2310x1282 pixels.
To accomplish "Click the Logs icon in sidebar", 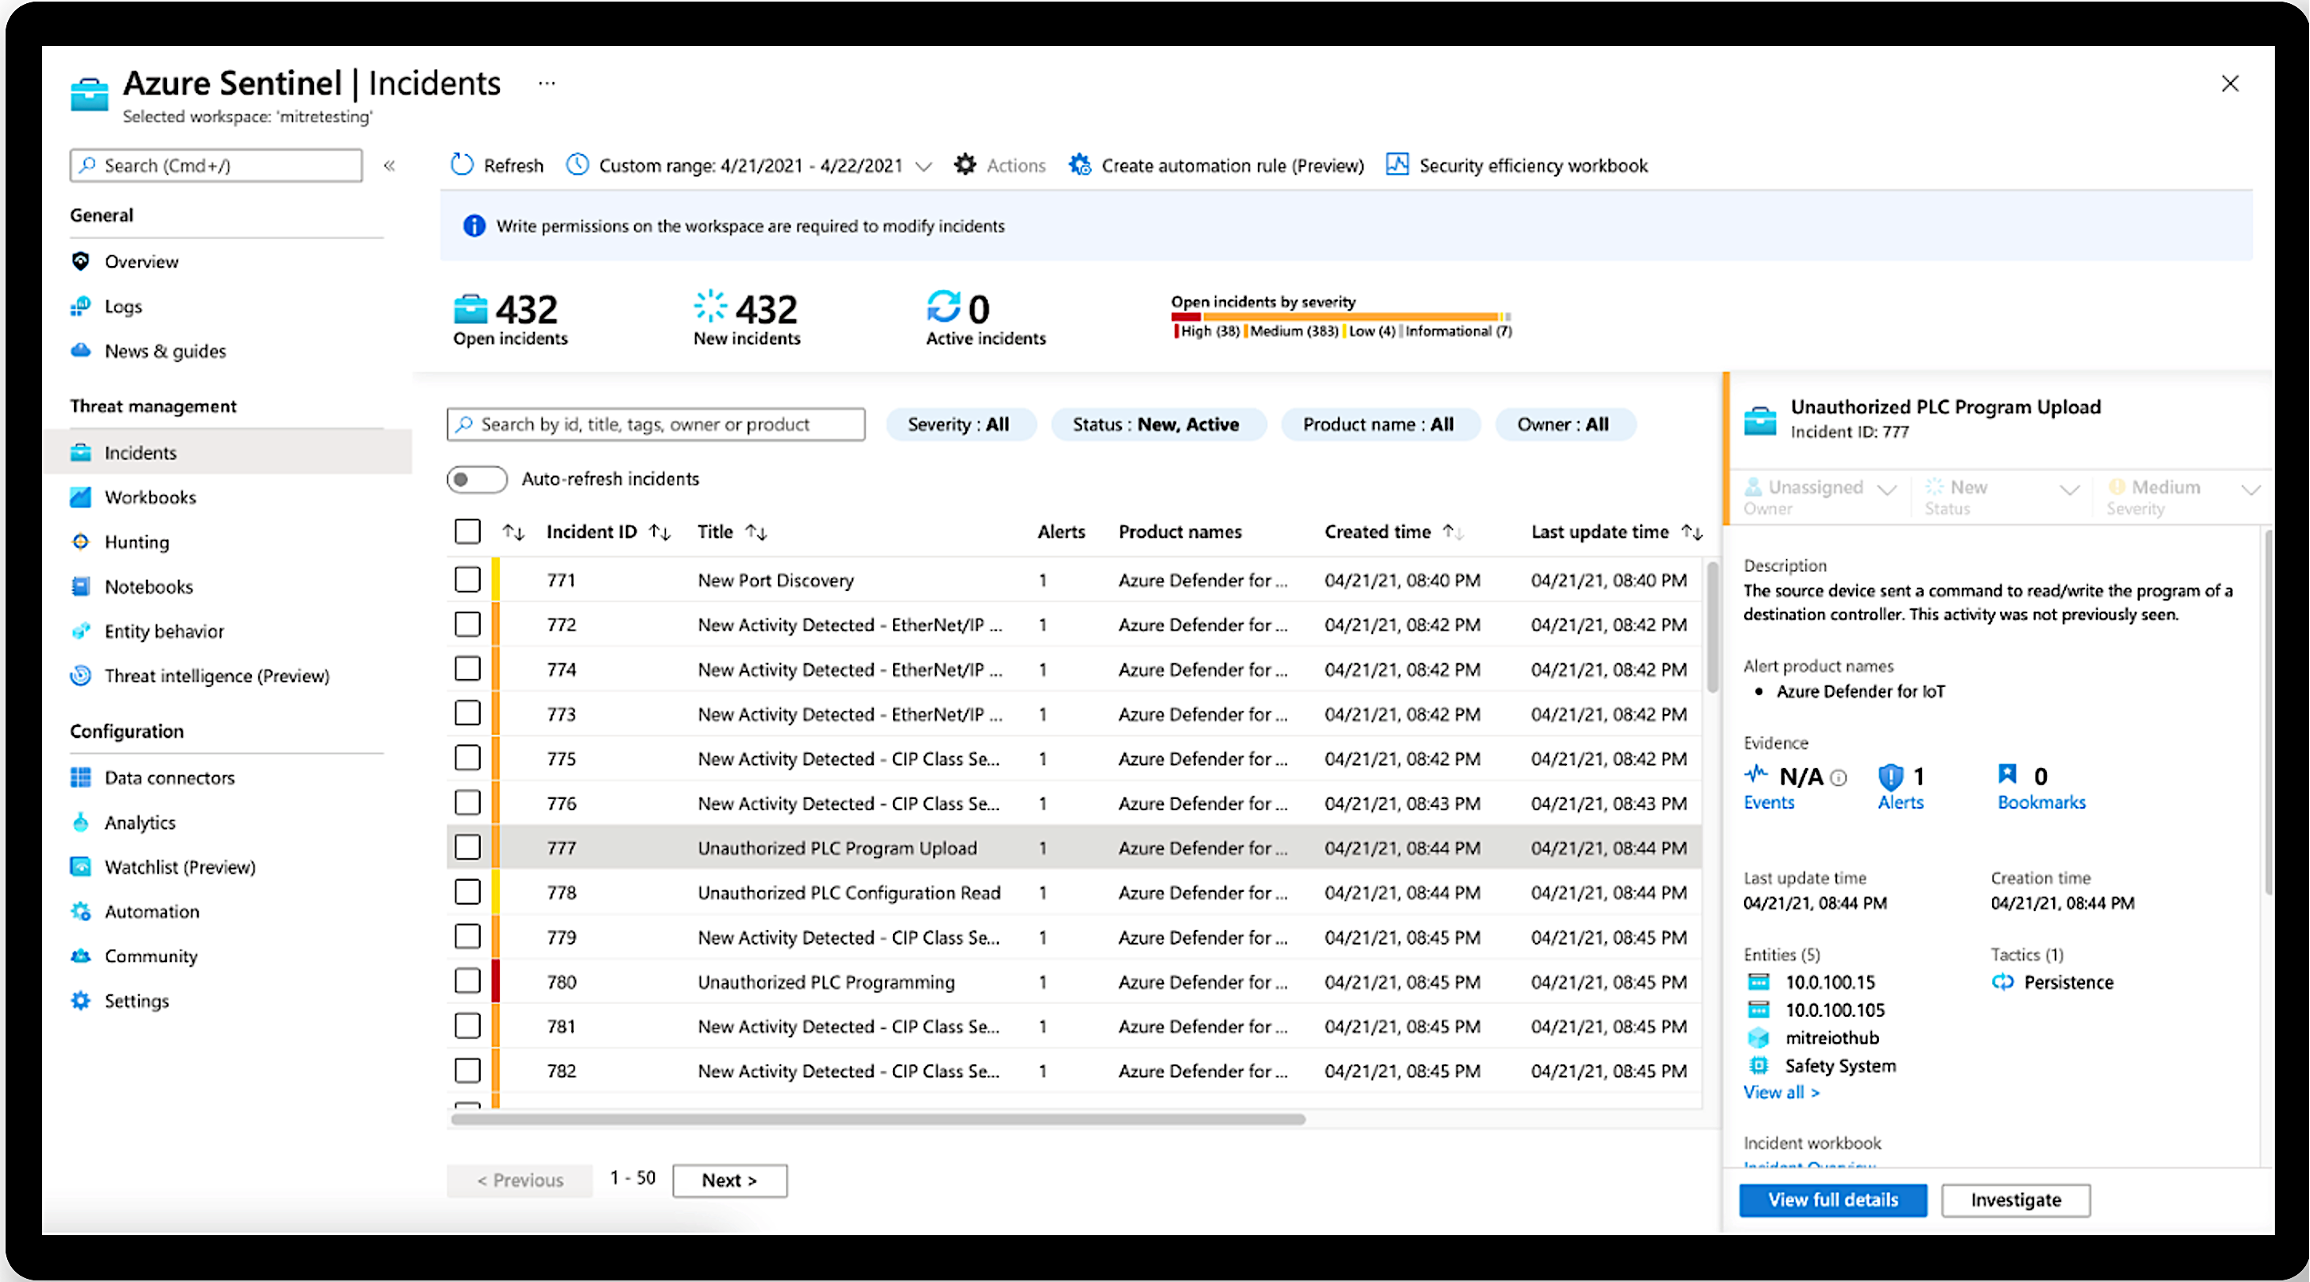I will pyautogui.click(x=81, y=306).
